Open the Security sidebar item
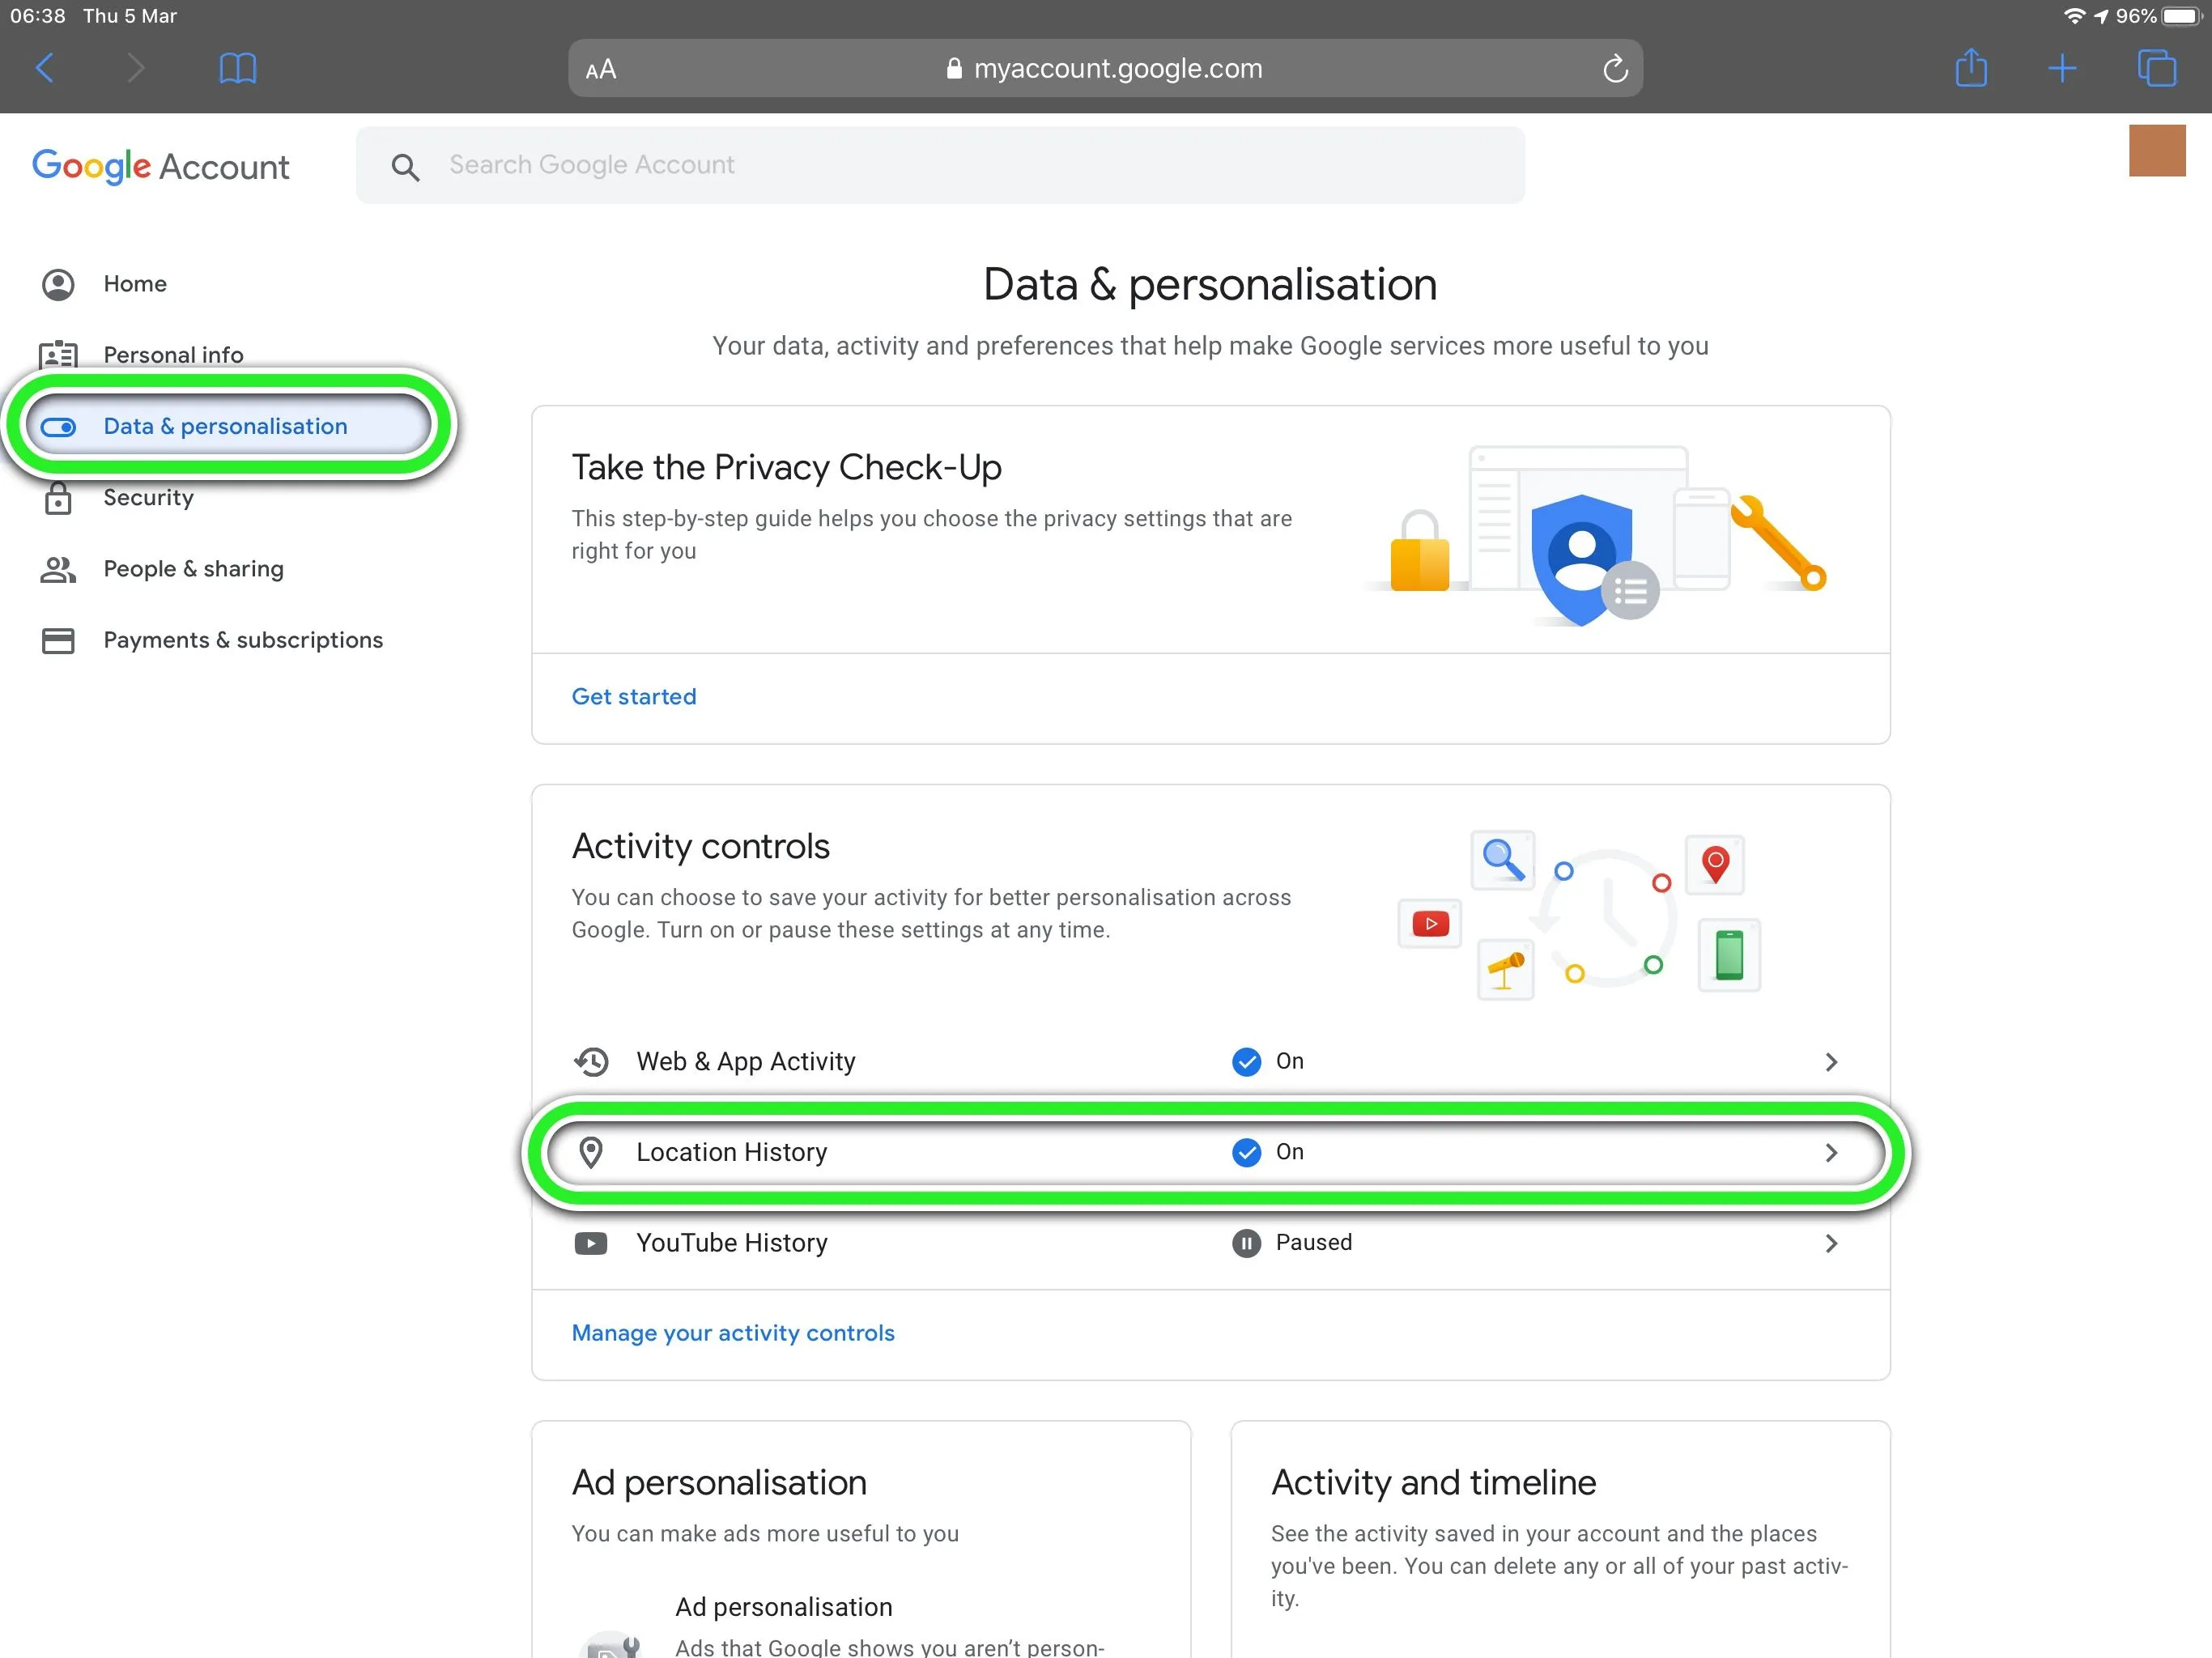The image size is (2212, 1658). click(x=149, y=497)
